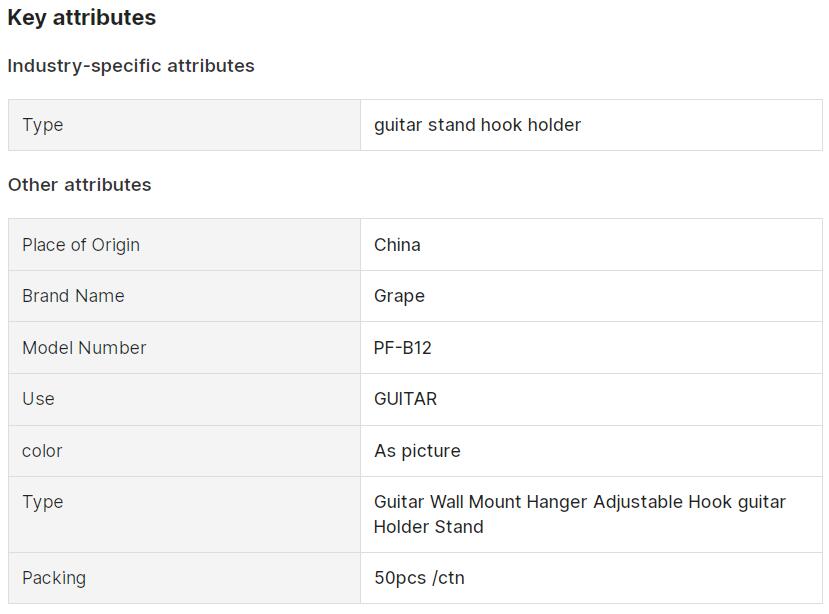Click the 'PF-B12' model number value
The width and height of the screenshot is (829, 614).
403,348
